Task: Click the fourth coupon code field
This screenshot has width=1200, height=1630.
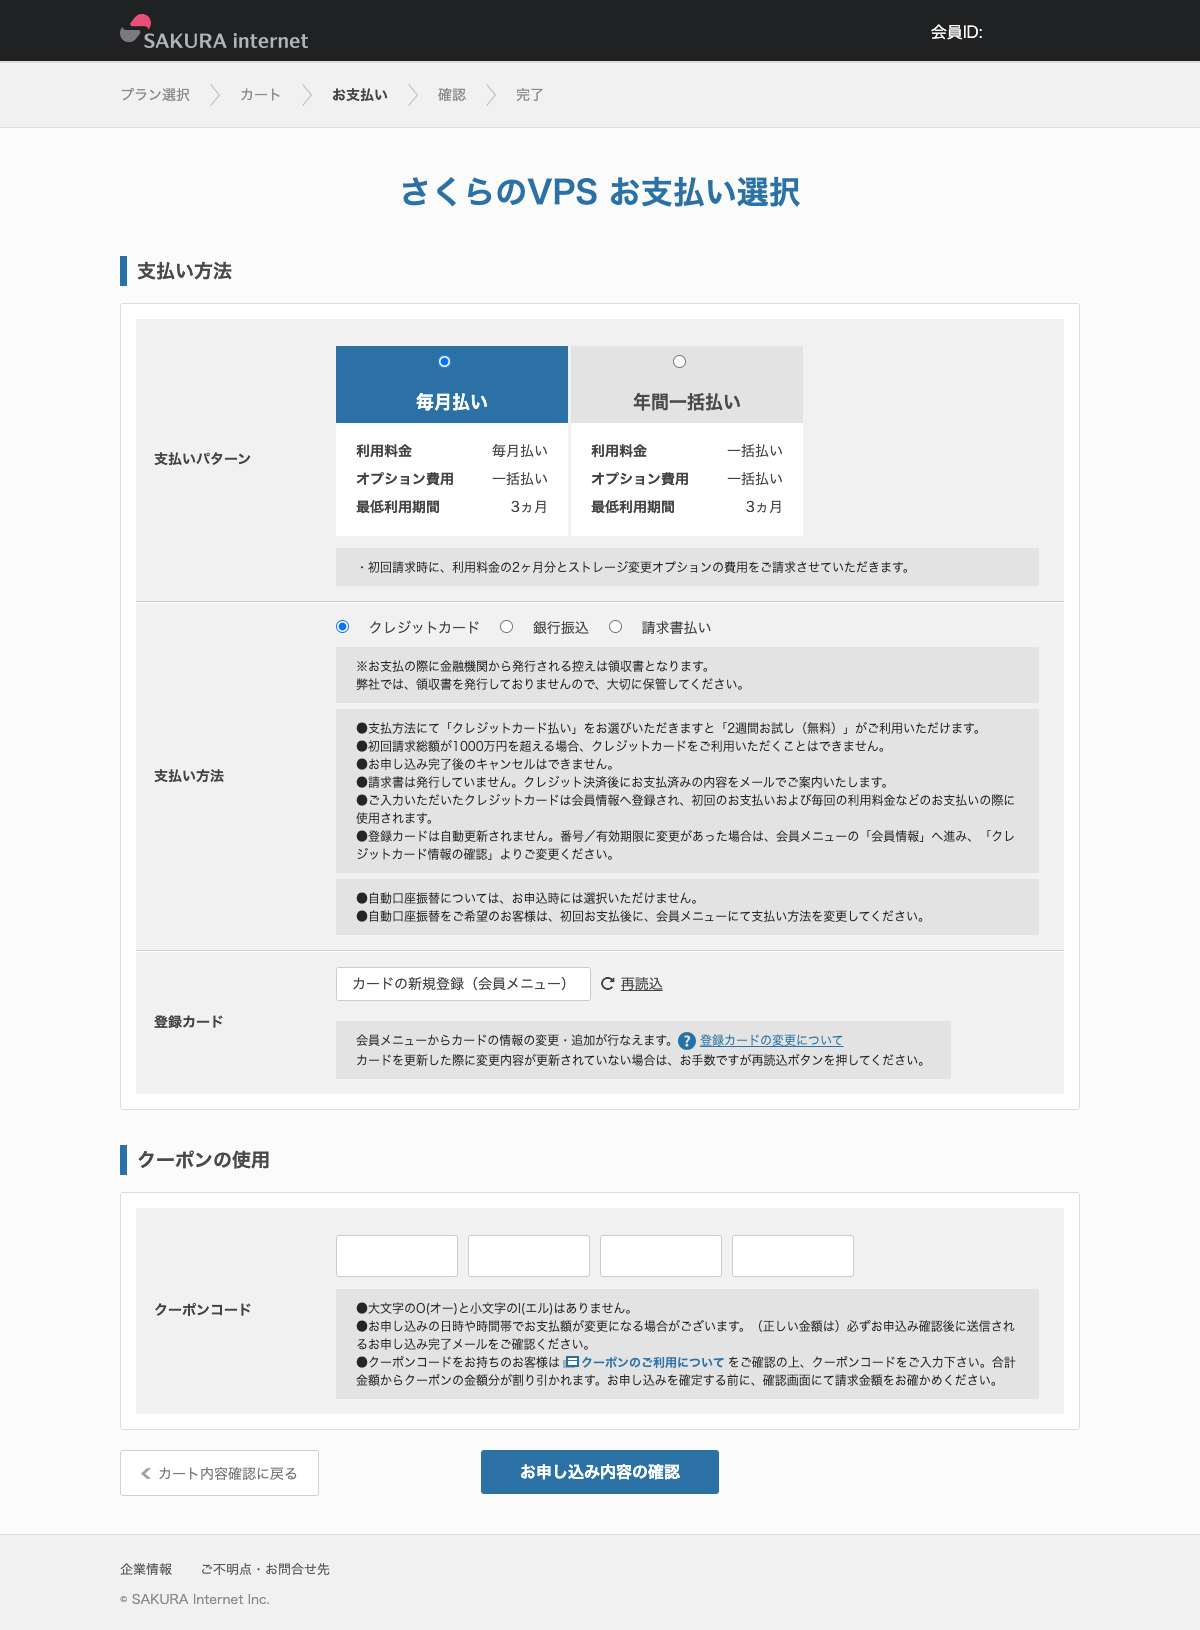Action: (793, 1256)
